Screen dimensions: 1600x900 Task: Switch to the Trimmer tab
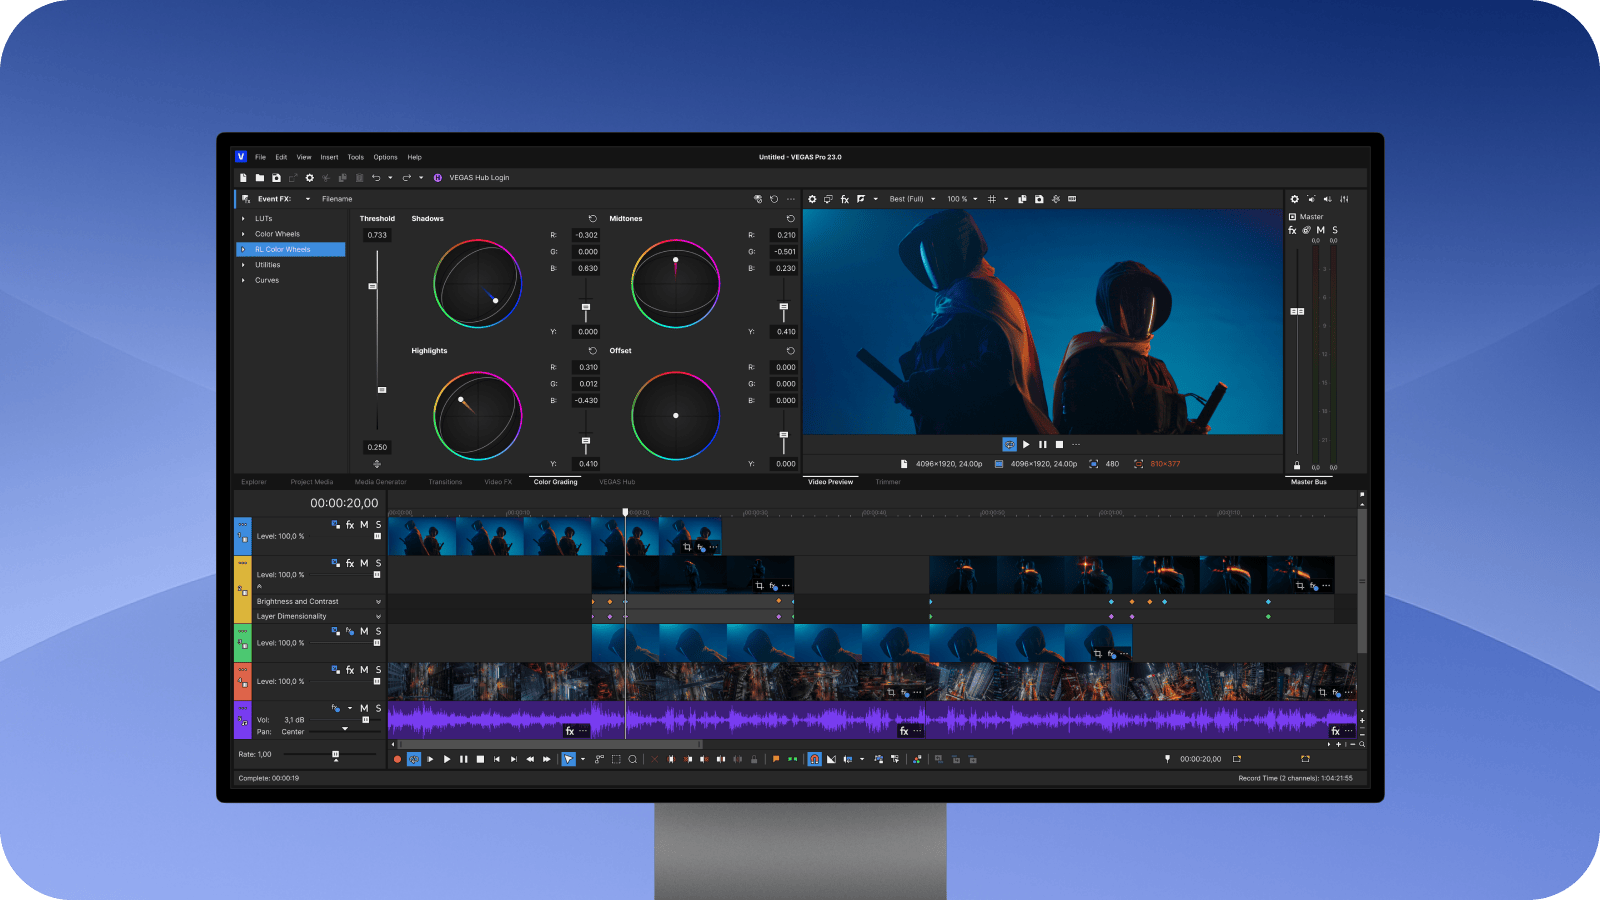pyautogui.click(x=888, y=482)
